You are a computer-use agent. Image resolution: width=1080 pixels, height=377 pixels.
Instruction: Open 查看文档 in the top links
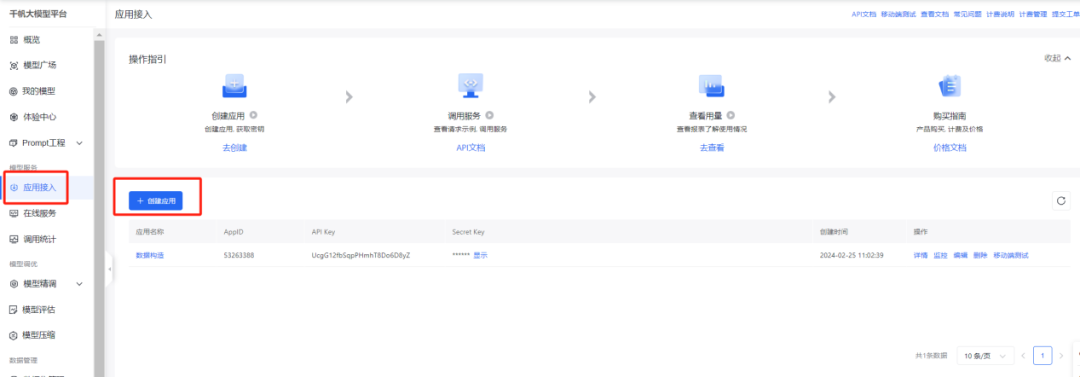[935, 14]
